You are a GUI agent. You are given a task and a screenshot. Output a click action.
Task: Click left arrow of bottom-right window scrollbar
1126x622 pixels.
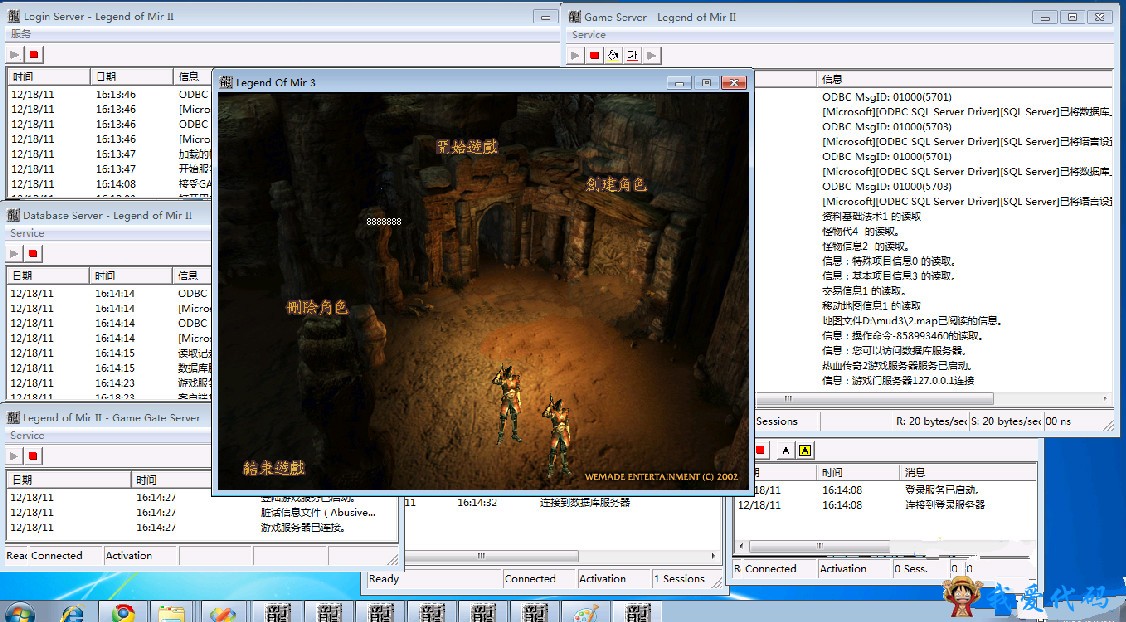[741, 547]
